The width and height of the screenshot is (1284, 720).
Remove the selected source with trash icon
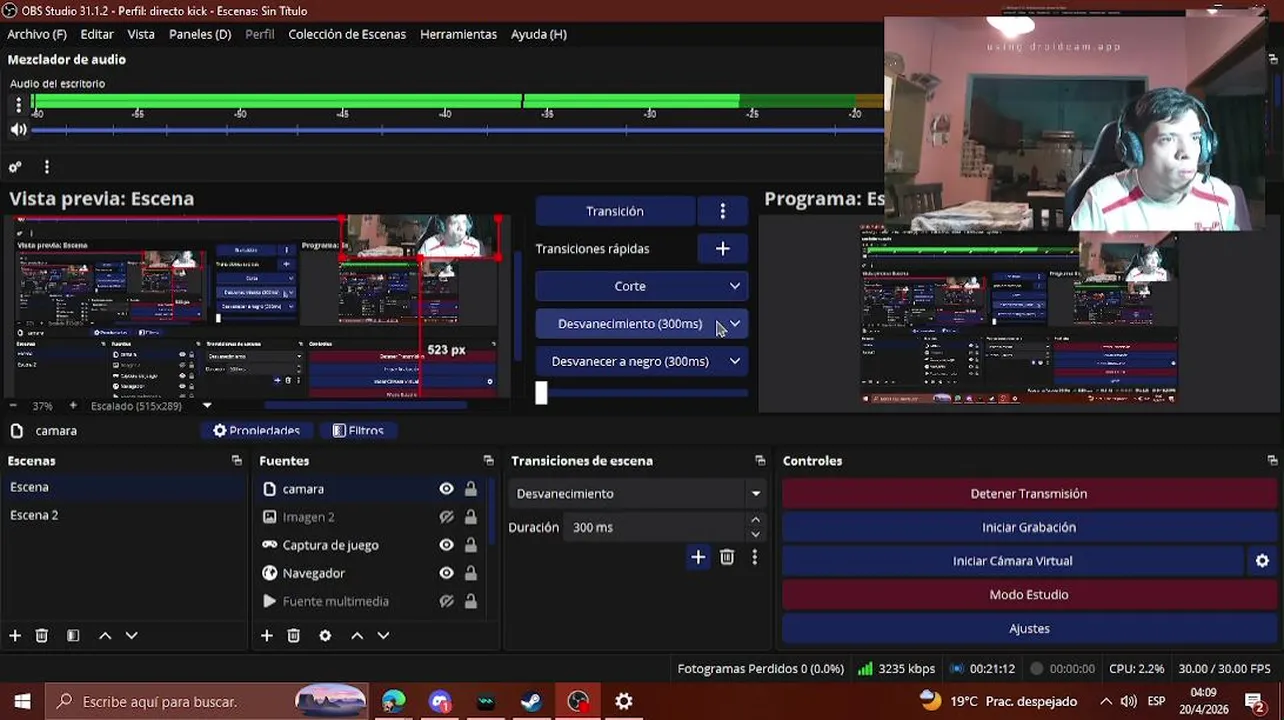294,636
